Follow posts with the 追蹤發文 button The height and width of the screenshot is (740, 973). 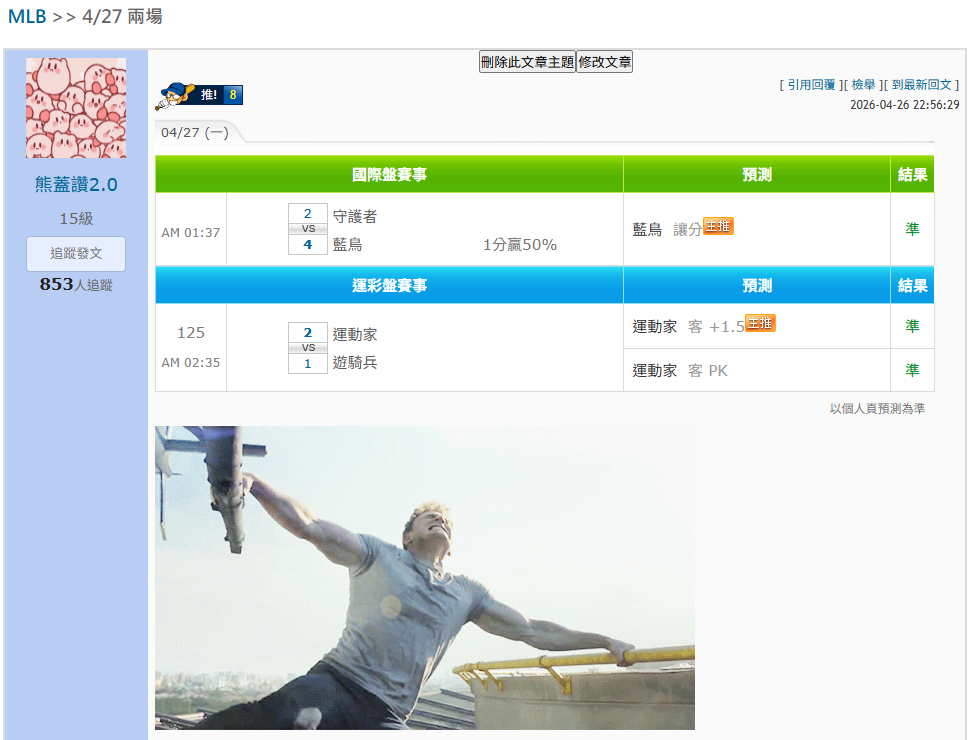pos(76,254)
